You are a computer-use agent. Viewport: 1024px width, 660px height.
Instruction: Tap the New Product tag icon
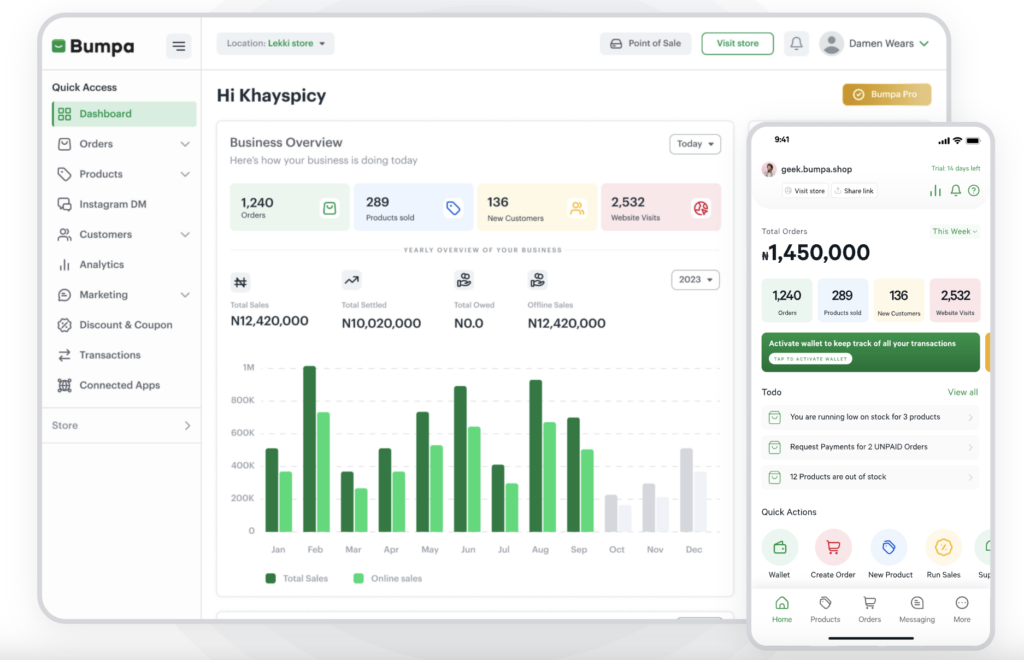[x=889, y=548]
